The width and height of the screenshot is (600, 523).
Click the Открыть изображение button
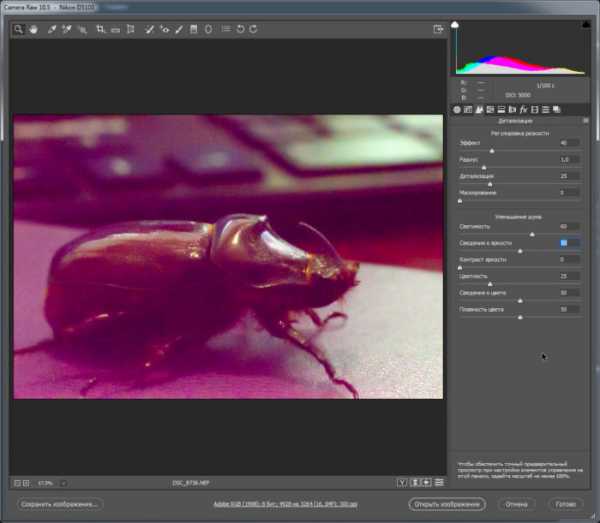pyautogui.click(x=447, y=504)
